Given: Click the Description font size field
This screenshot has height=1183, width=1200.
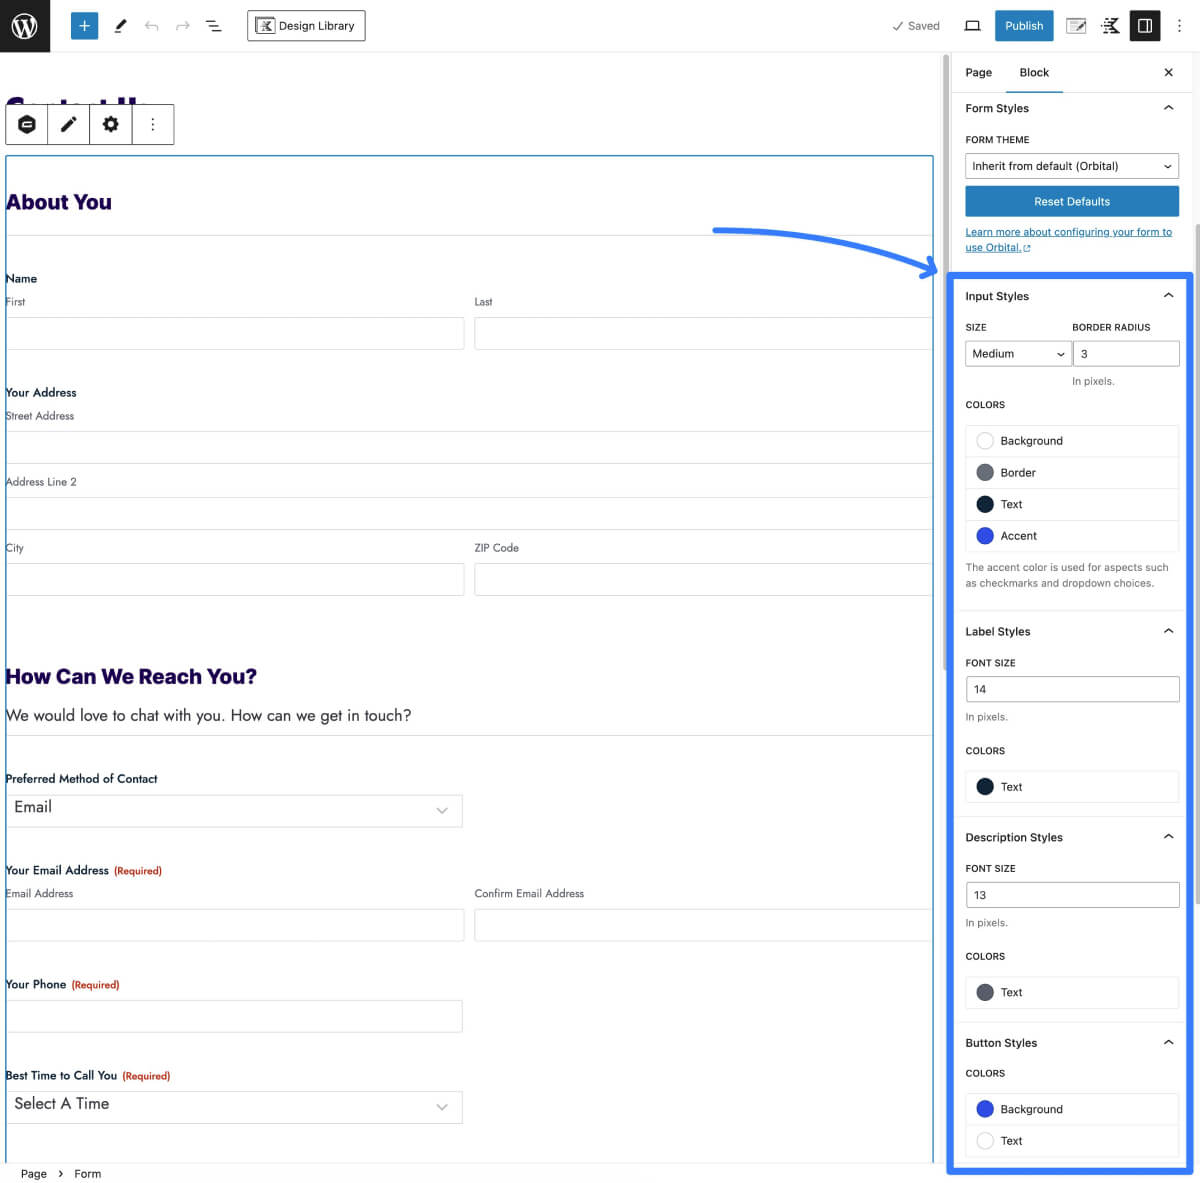Looking at the screenshot, I should tap(1072, 895).
